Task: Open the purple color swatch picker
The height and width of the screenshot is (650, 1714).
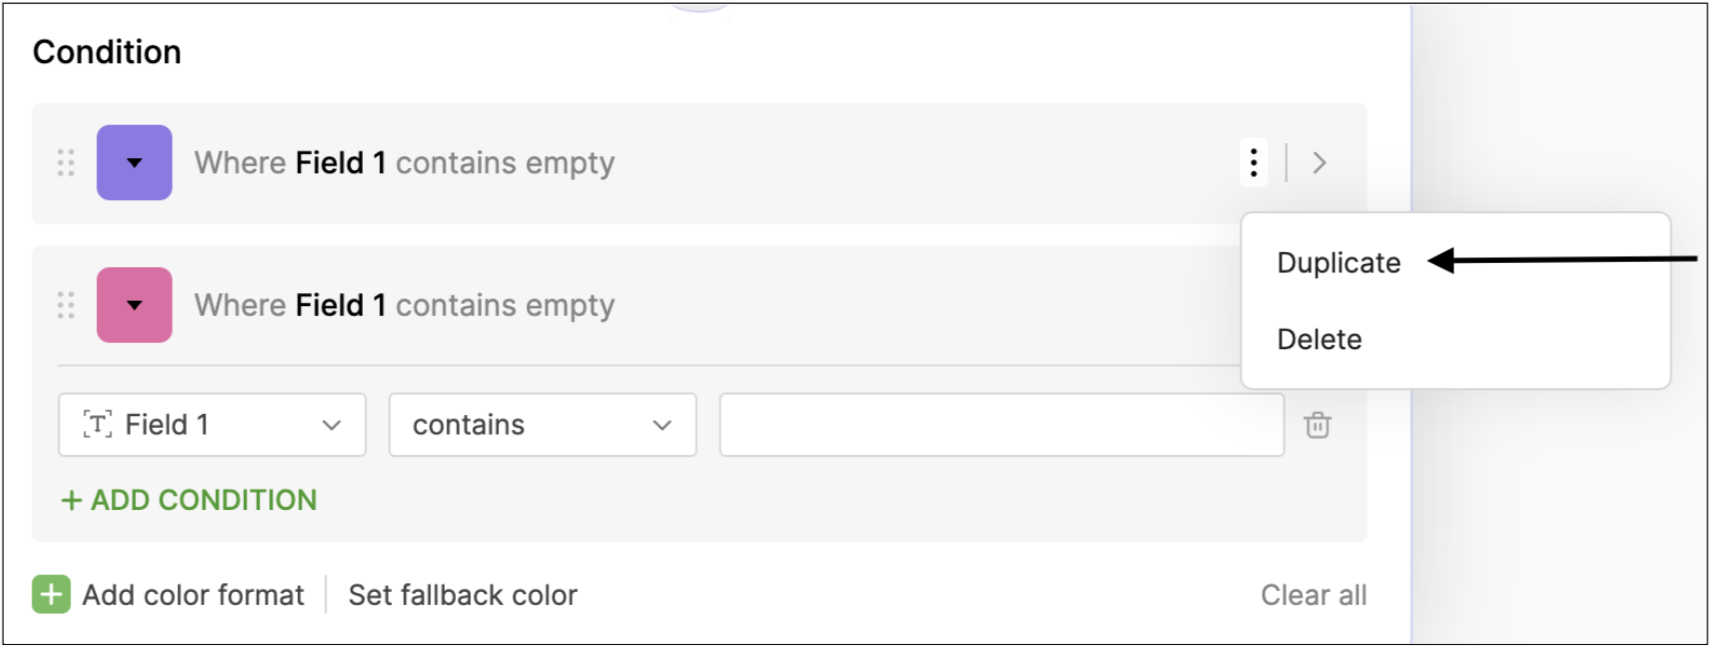Action: 134,163
